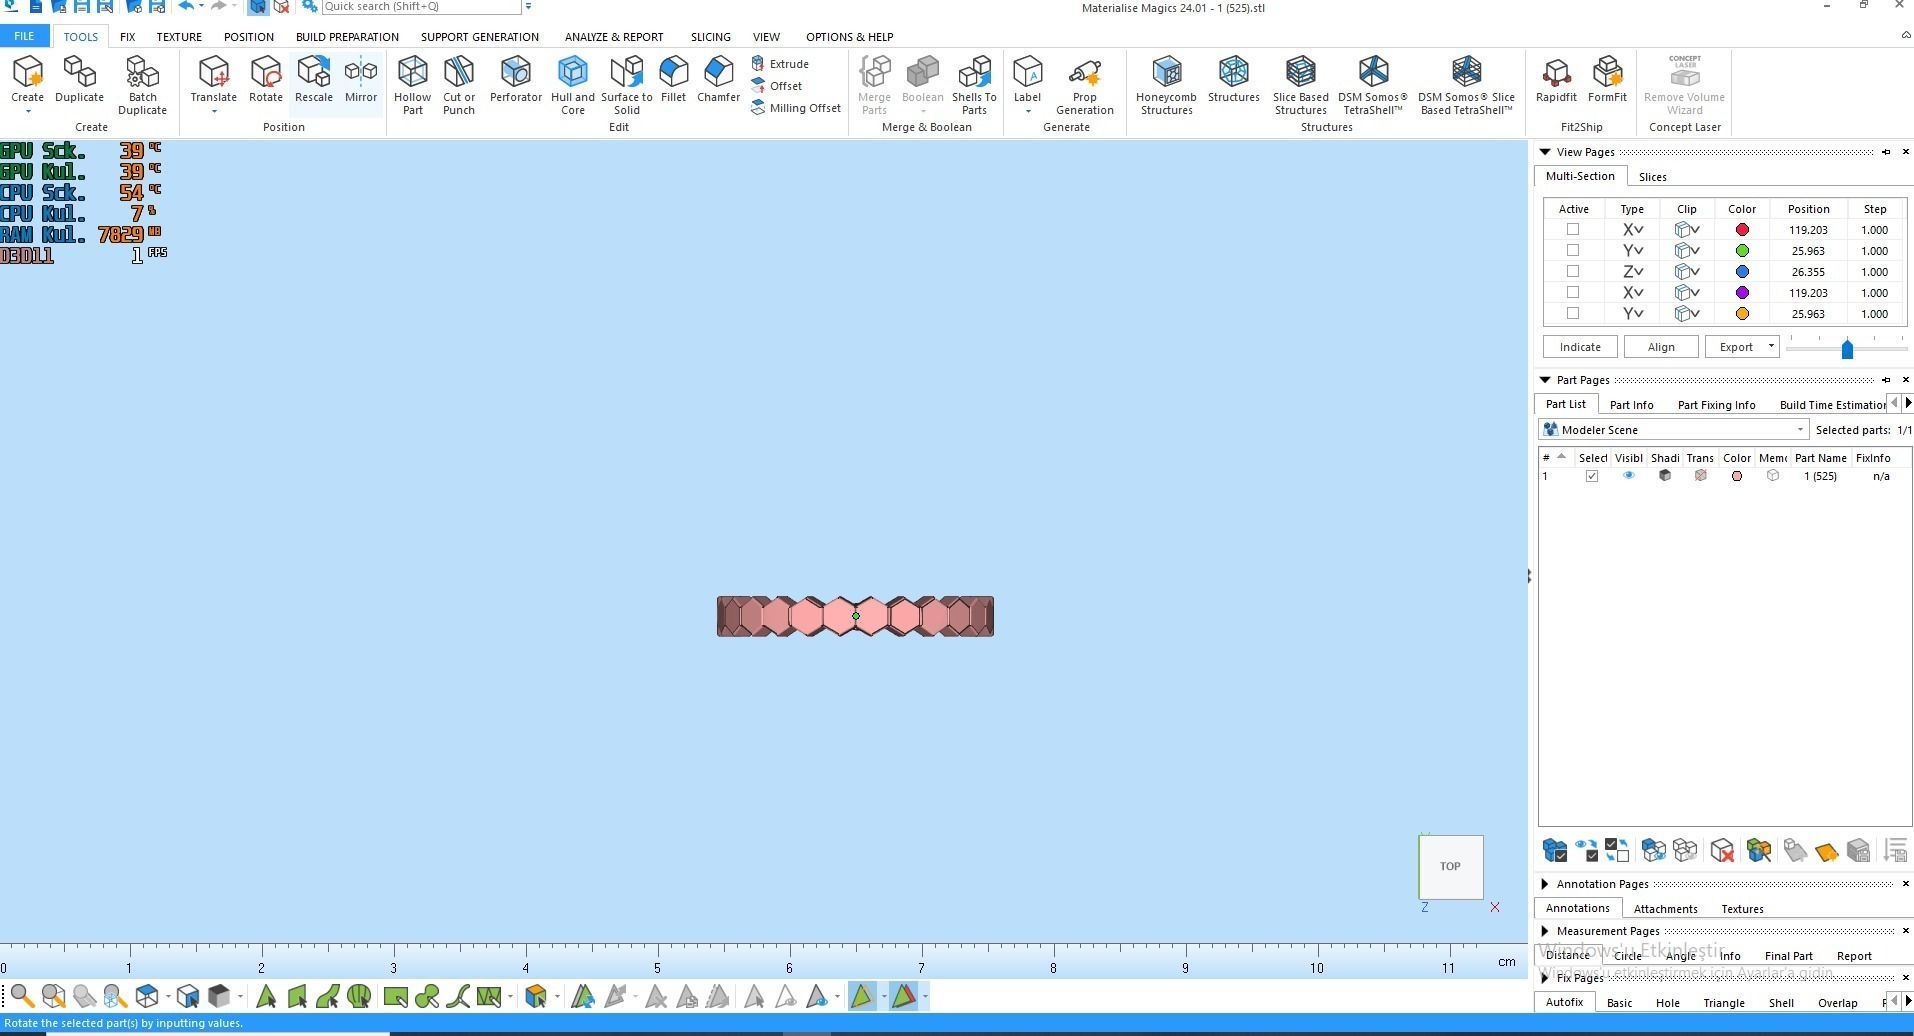Click the hexagon part in the viewport
The width and height of the screenshot is (1914, 1036).
855,616
